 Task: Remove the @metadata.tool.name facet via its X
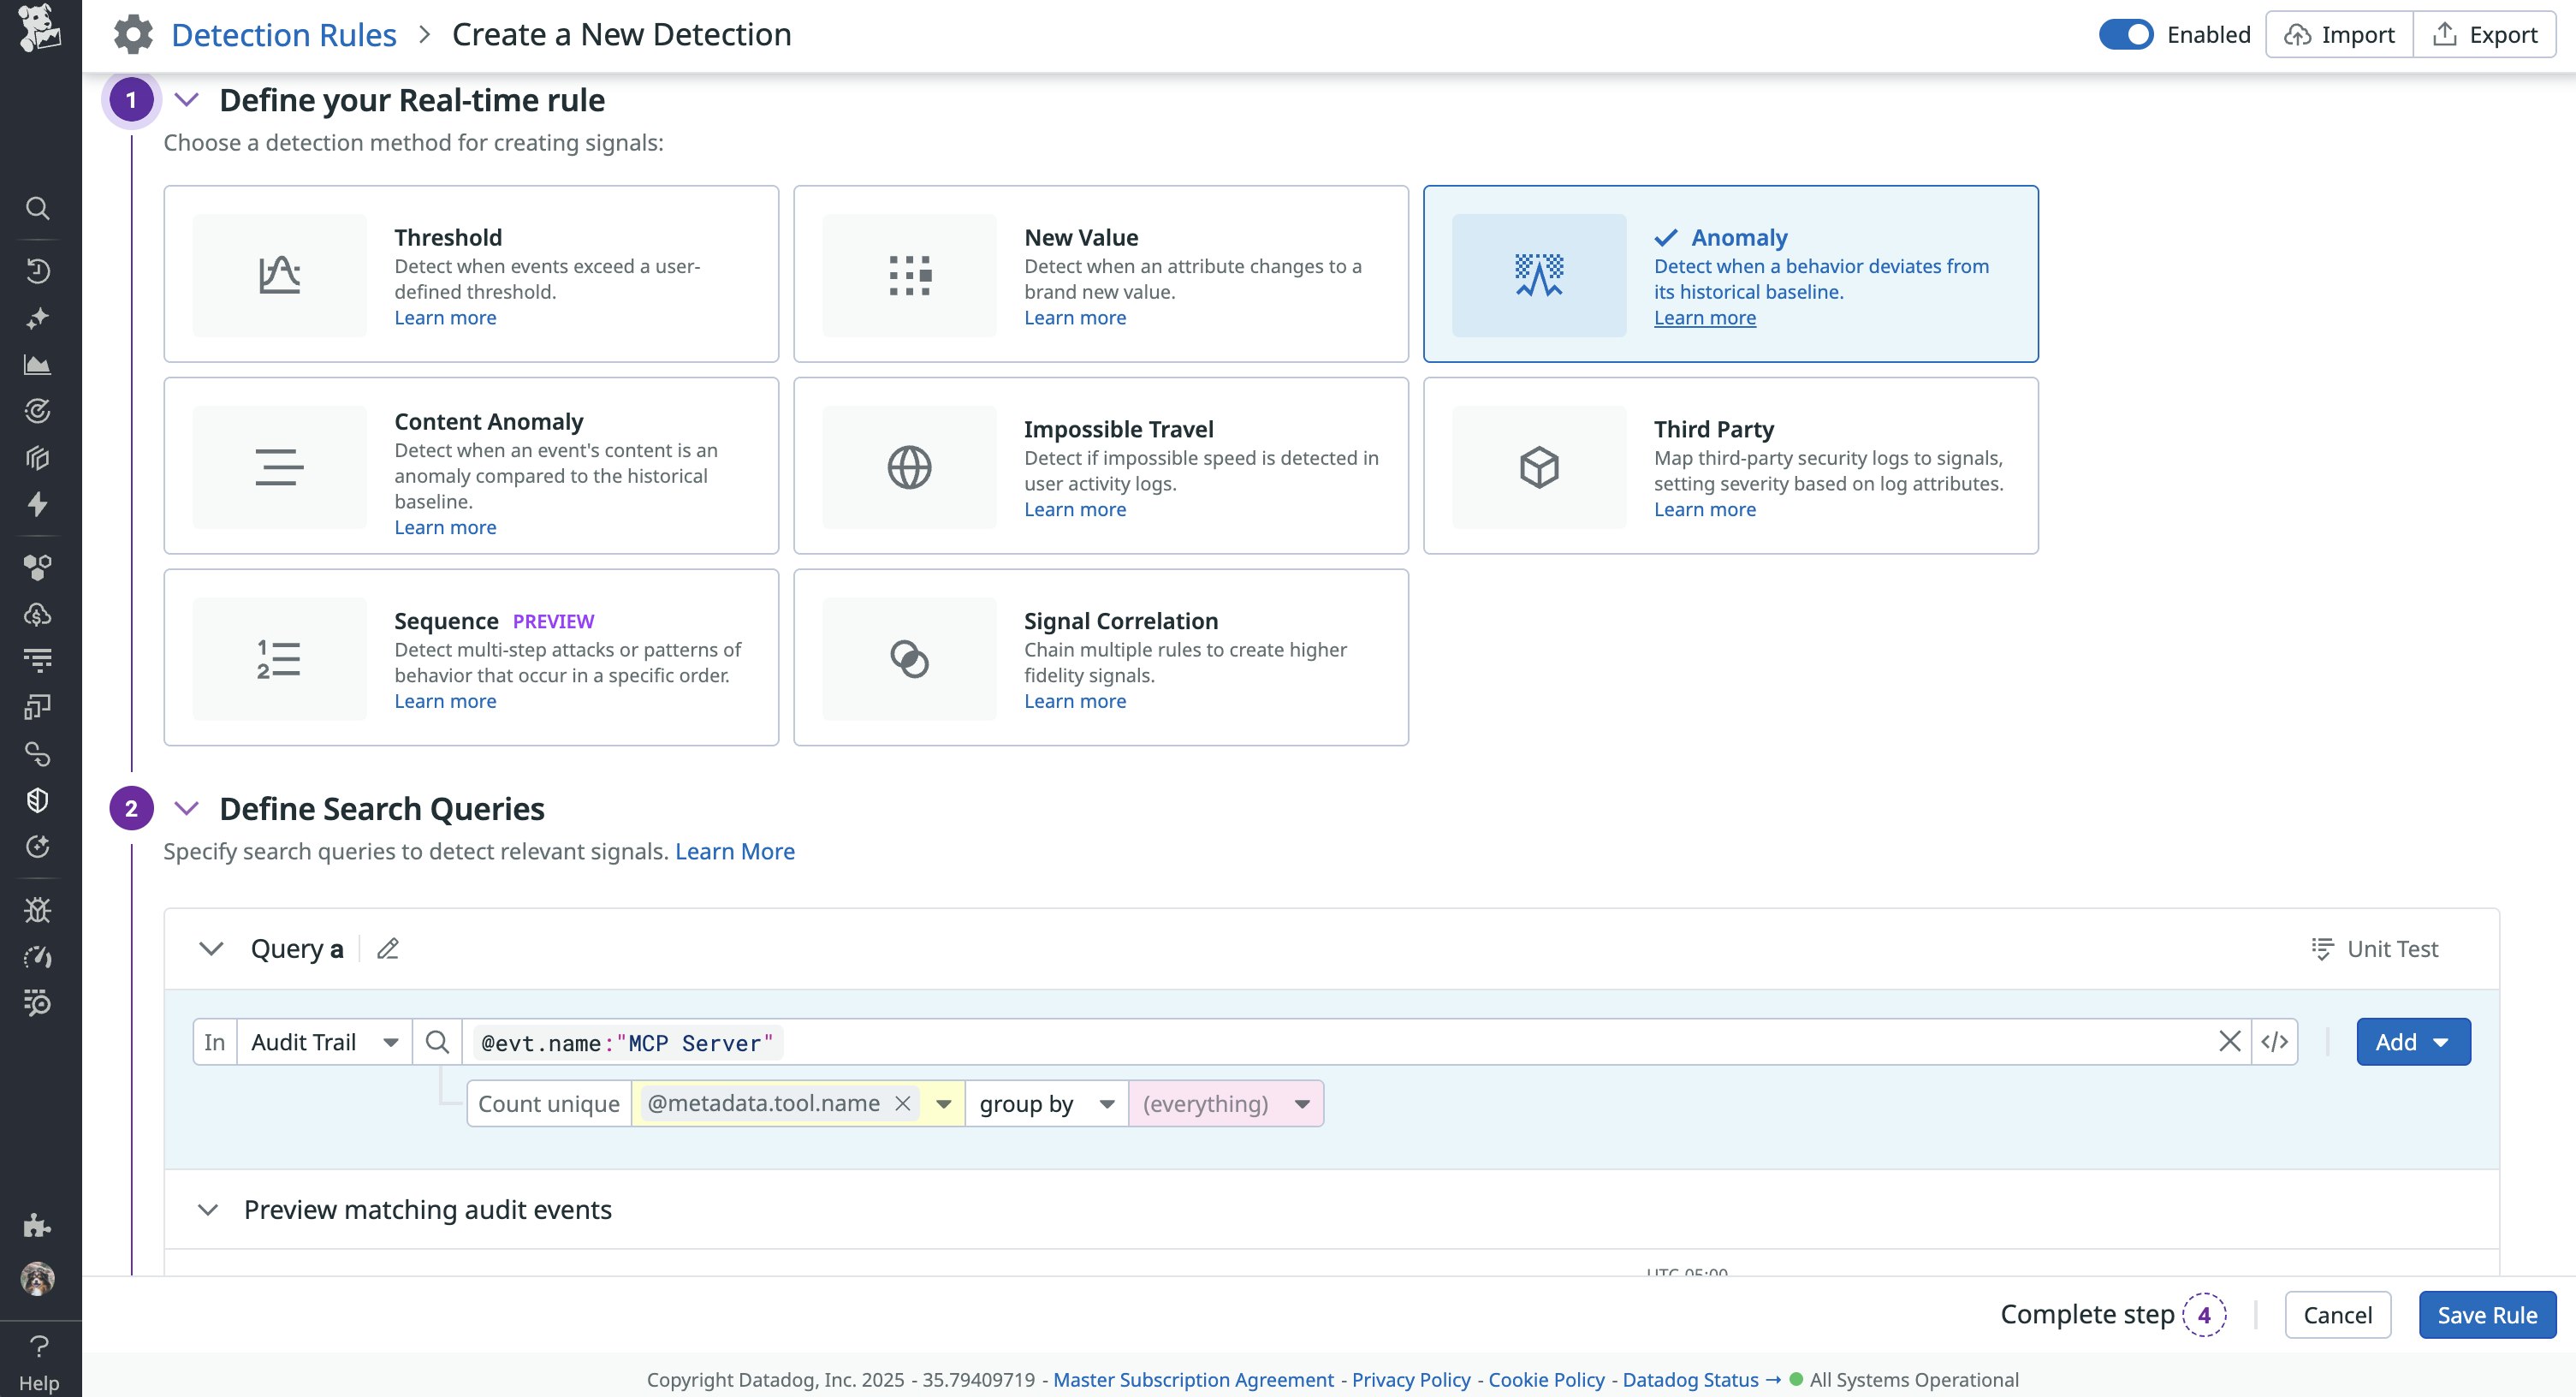903,1103
